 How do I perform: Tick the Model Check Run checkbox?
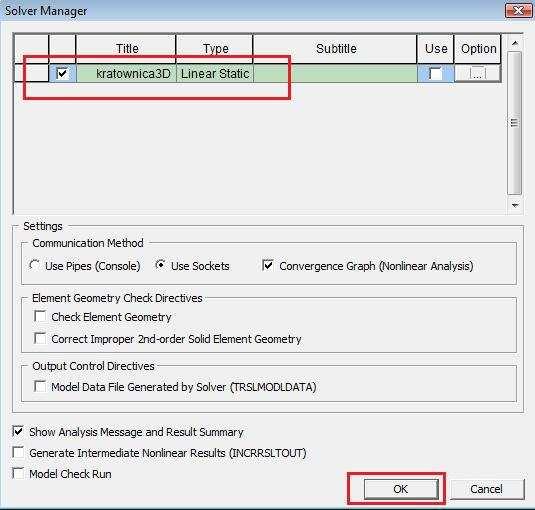[18, 473]
